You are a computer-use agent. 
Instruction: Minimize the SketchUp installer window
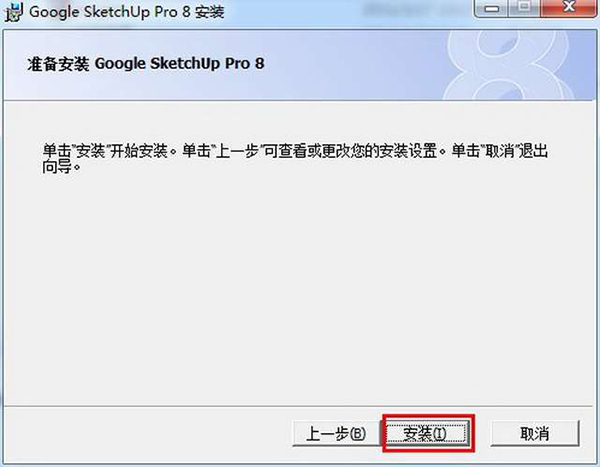491,8
